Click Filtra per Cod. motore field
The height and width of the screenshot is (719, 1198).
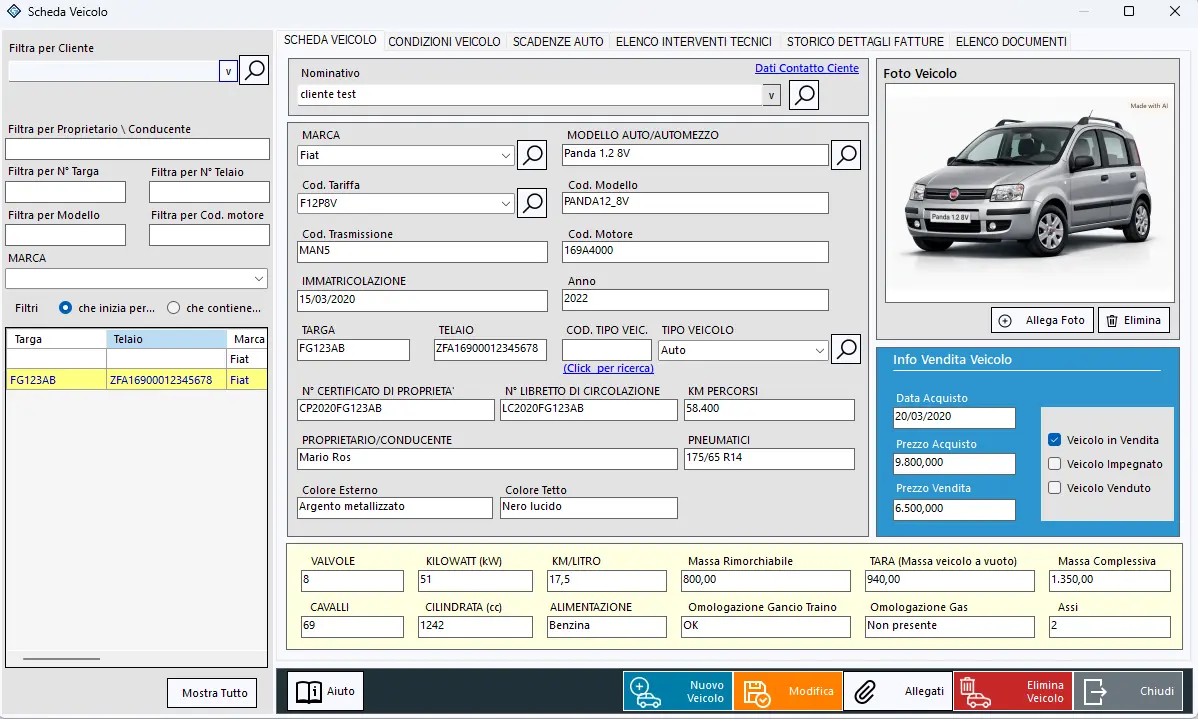tap(209, 235)
